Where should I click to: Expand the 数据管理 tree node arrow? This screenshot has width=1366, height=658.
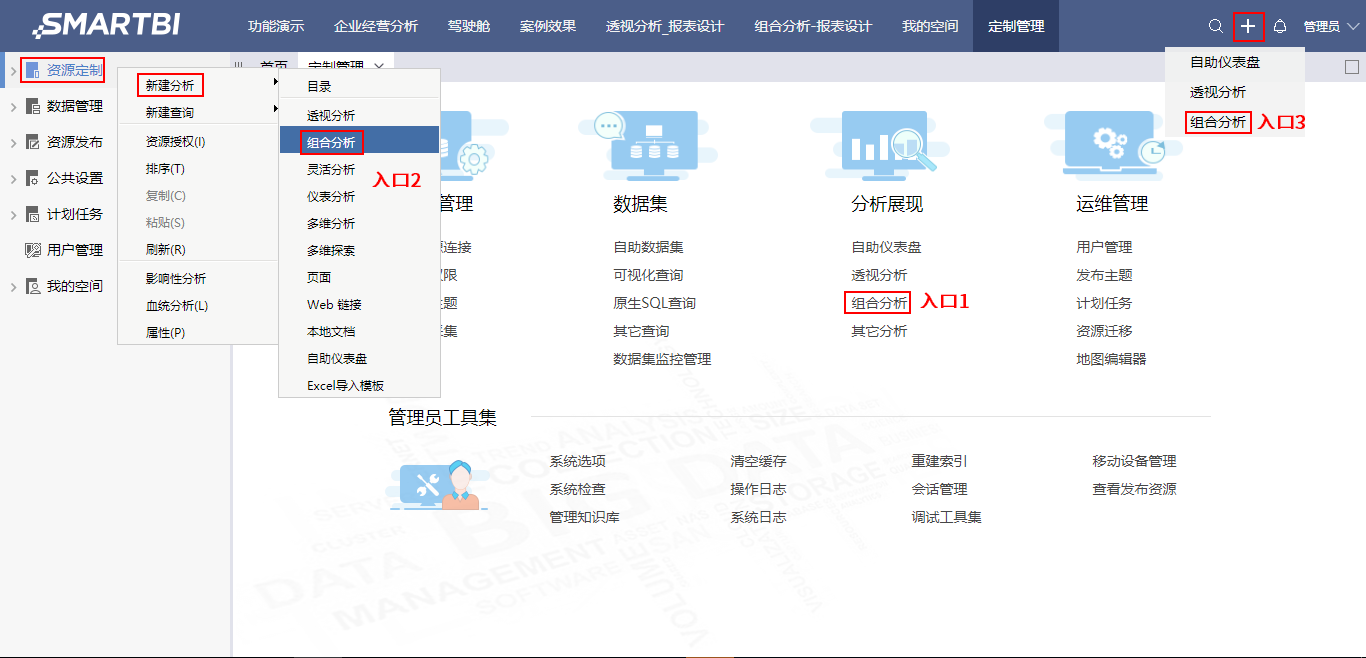coord(13,106)
